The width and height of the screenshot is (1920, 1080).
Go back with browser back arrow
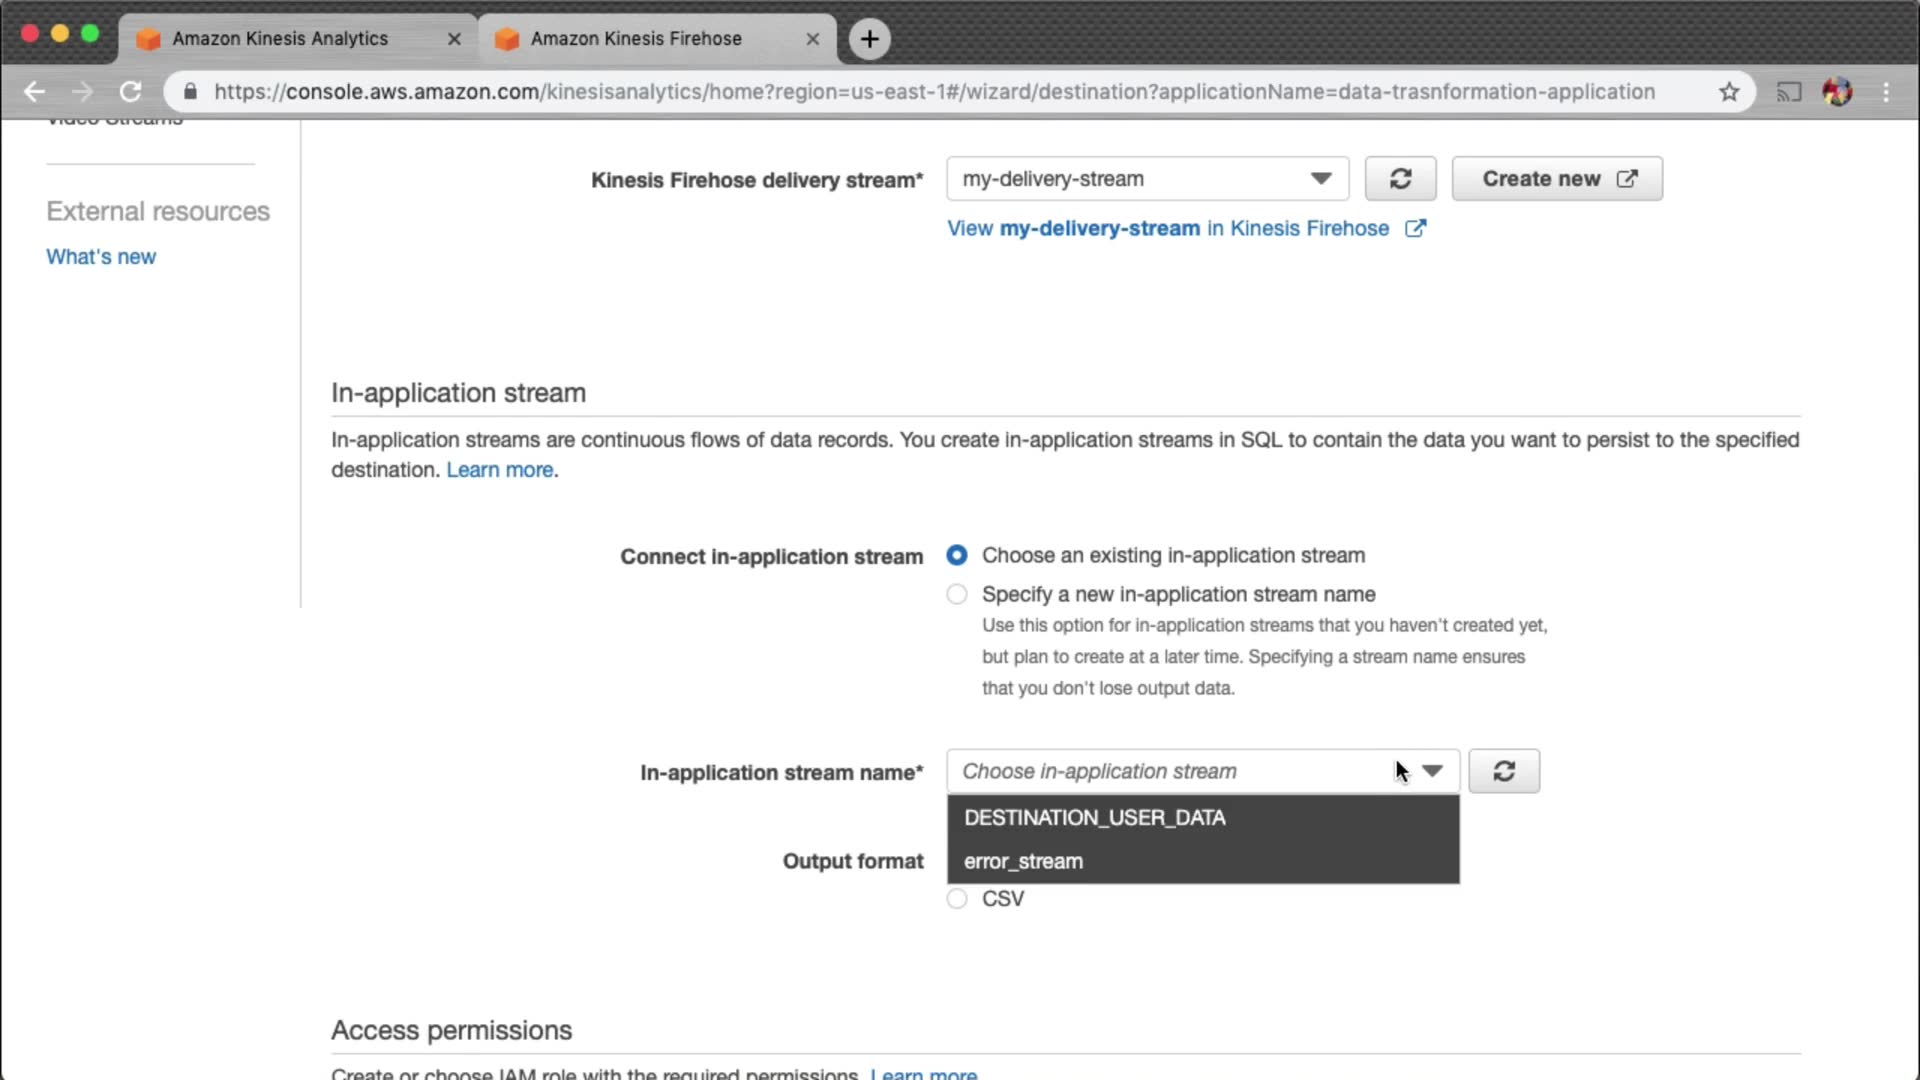click(34, 92)
